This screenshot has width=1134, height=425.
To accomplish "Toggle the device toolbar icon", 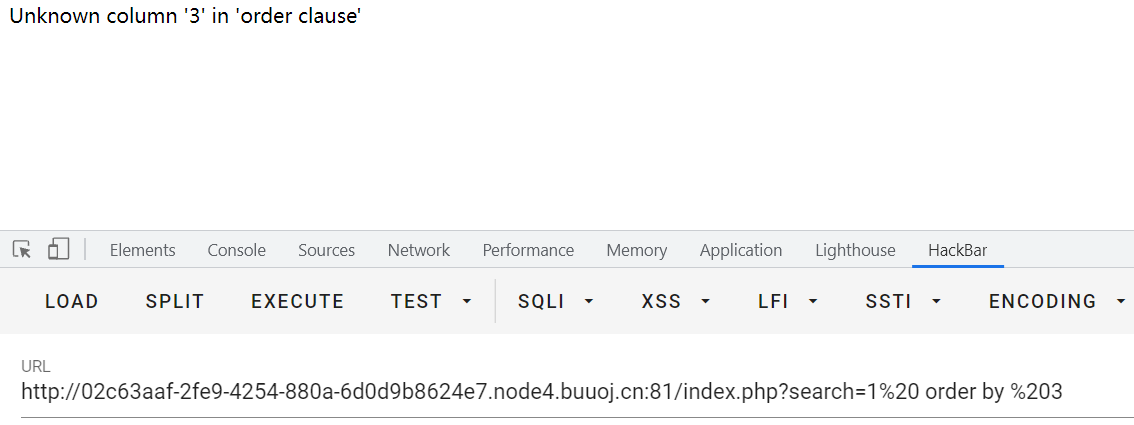I will (x=58, y=250).
